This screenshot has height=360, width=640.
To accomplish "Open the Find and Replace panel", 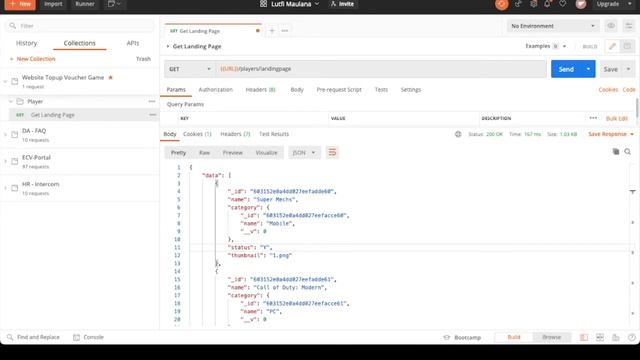I will (33, 337).
